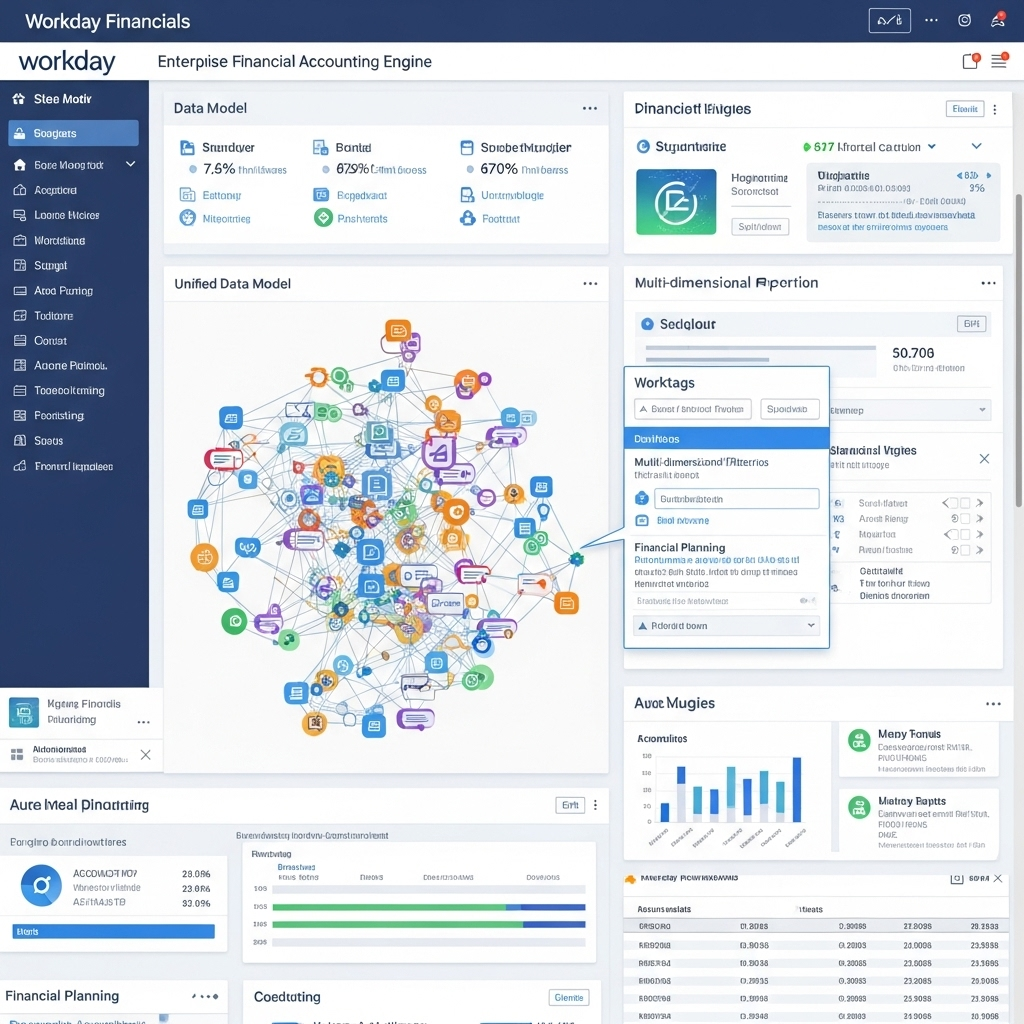1024x1024 pixels.
Task: Select the Sedqlour radio indicator
Action: 647,324
